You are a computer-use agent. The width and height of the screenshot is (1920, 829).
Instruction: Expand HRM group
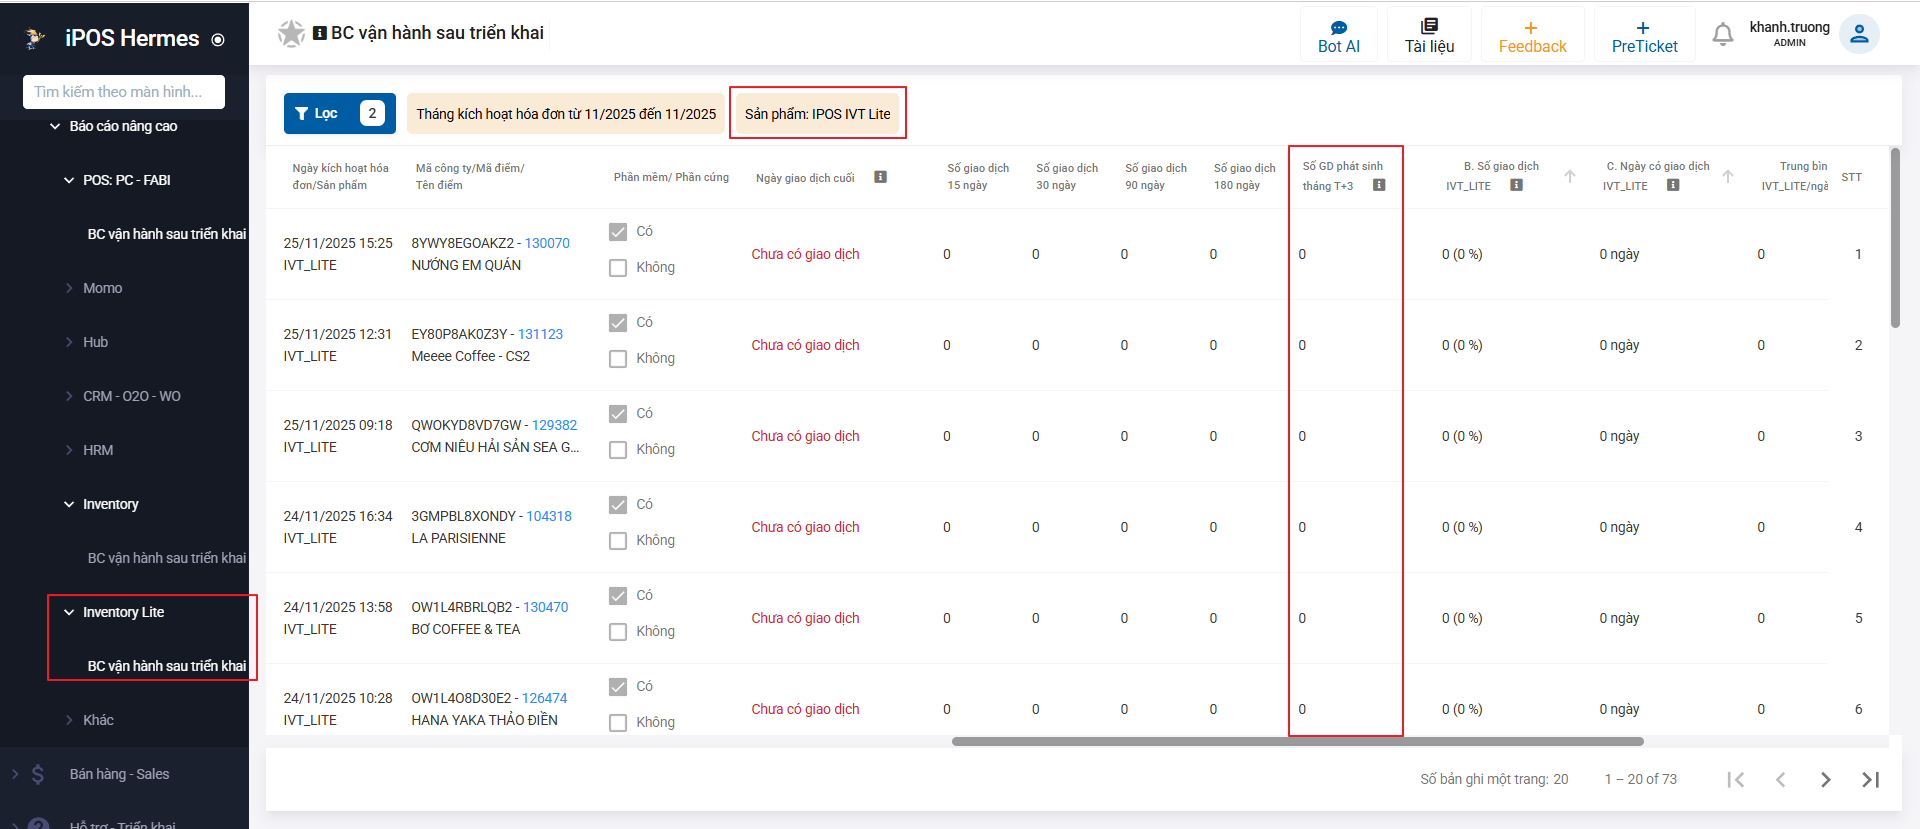[69, 450]
